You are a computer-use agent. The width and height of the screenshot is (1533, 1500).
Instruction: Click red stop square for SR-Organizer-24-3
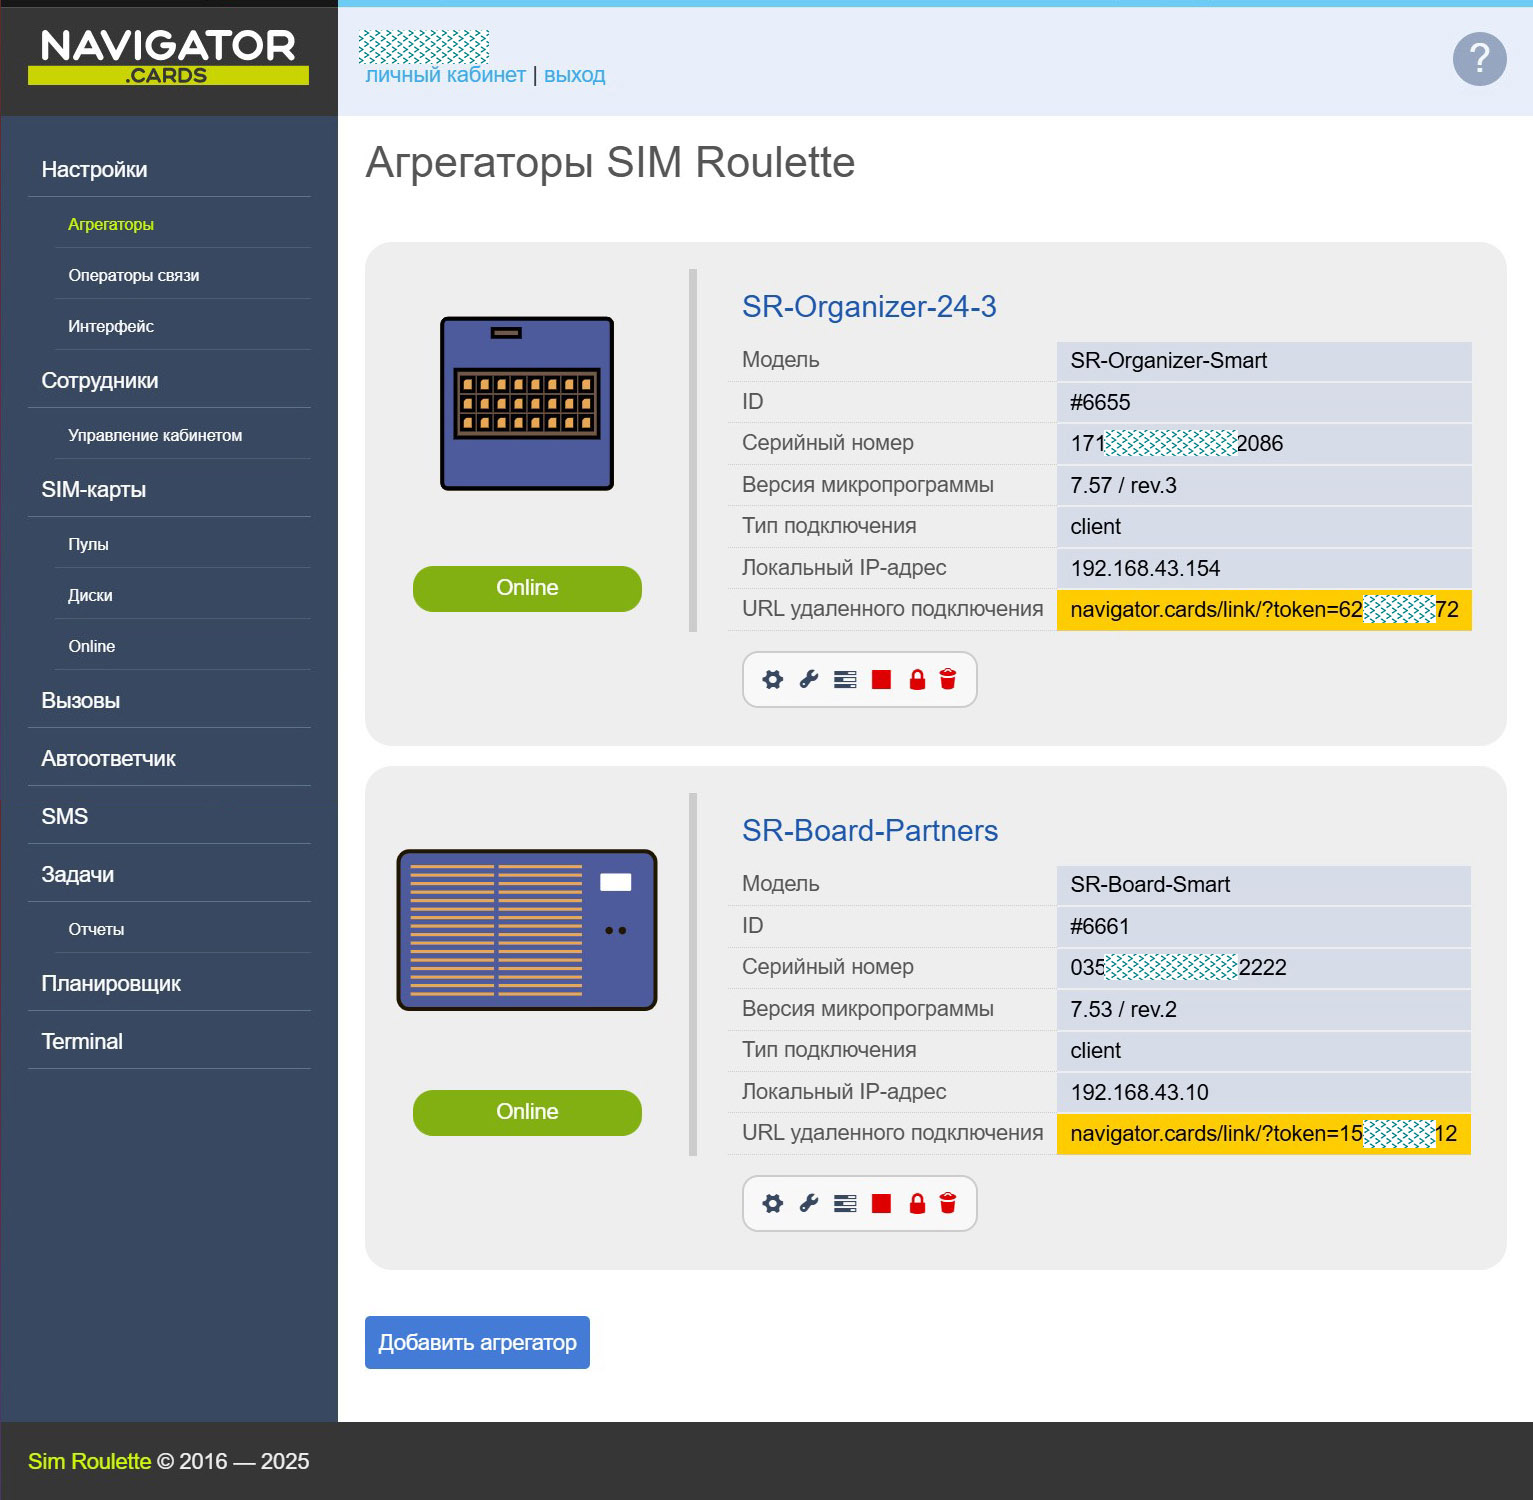click(881, 680)
